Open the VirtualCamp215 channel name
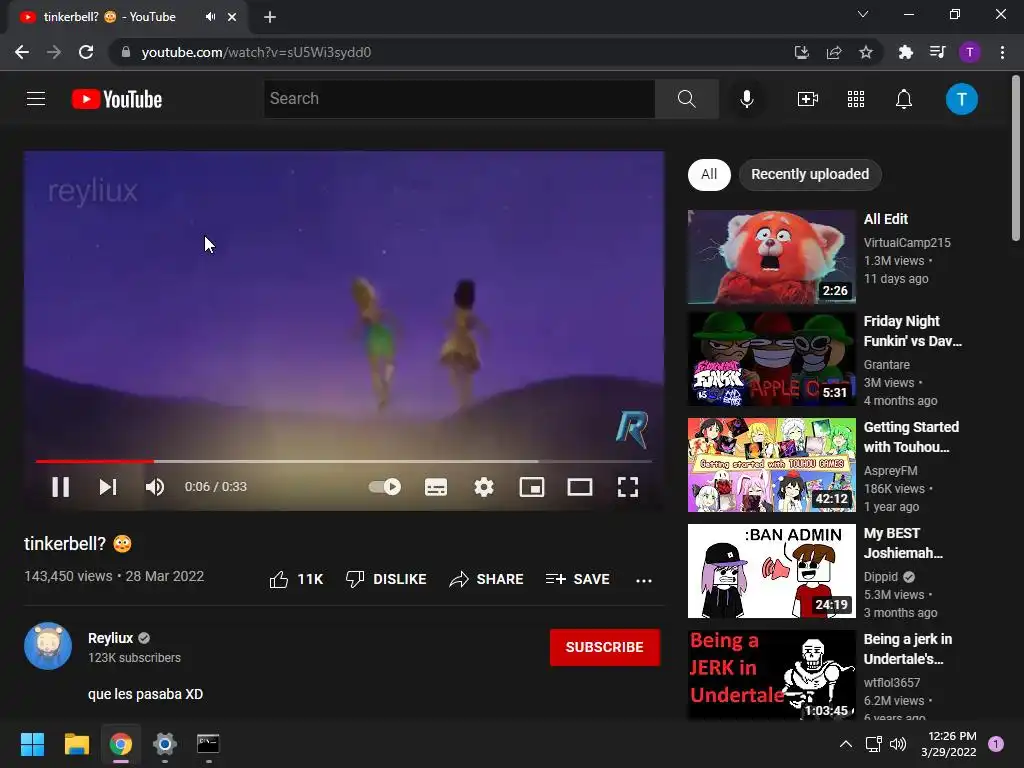This screenshot has height=768, width=1024. point(907,242)
